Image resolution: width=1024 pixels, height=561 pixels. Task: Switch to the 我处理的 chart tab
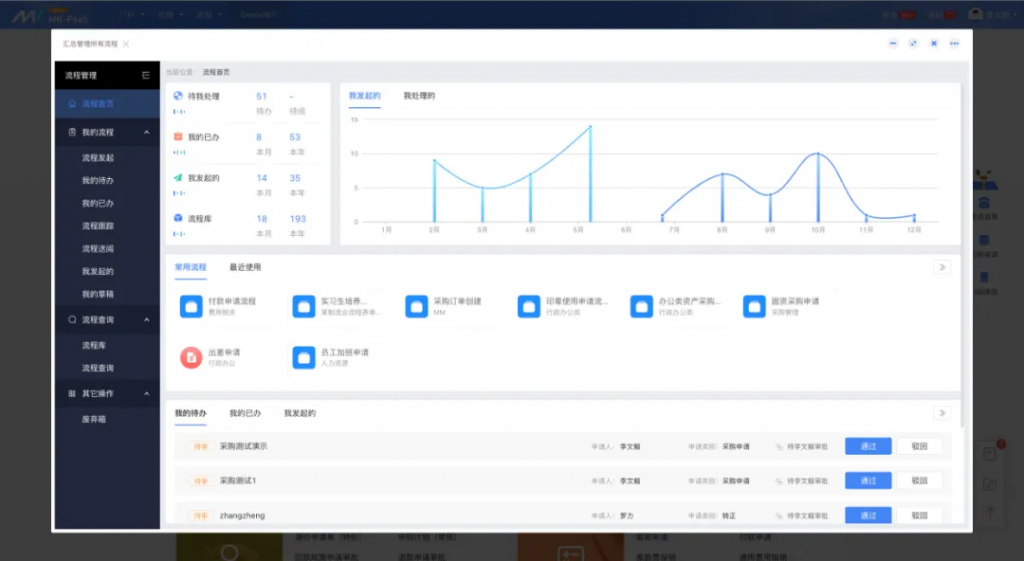click(419, 96)
